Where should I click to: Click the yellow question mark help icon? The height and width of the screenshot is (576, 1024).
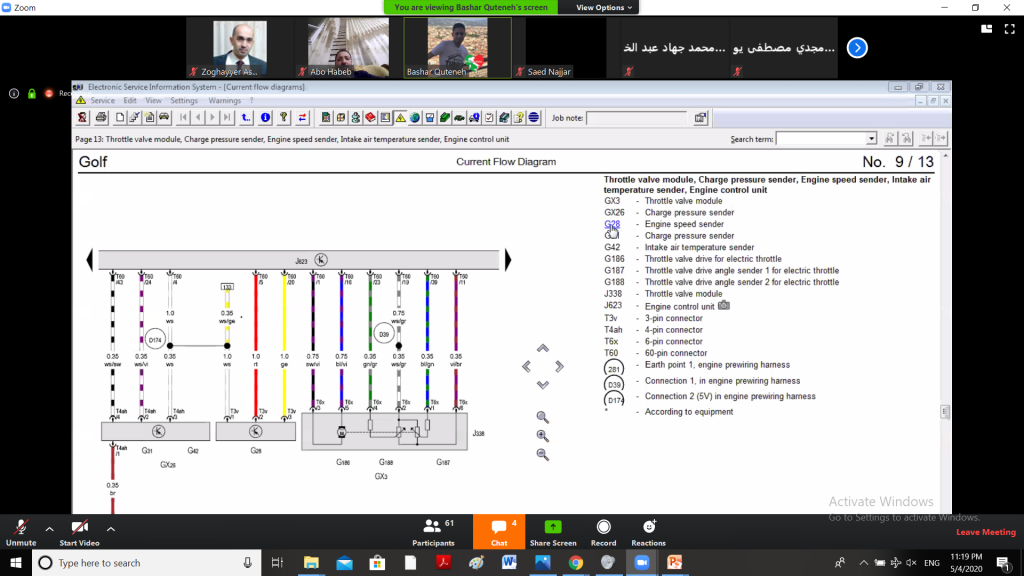(283, 118)
